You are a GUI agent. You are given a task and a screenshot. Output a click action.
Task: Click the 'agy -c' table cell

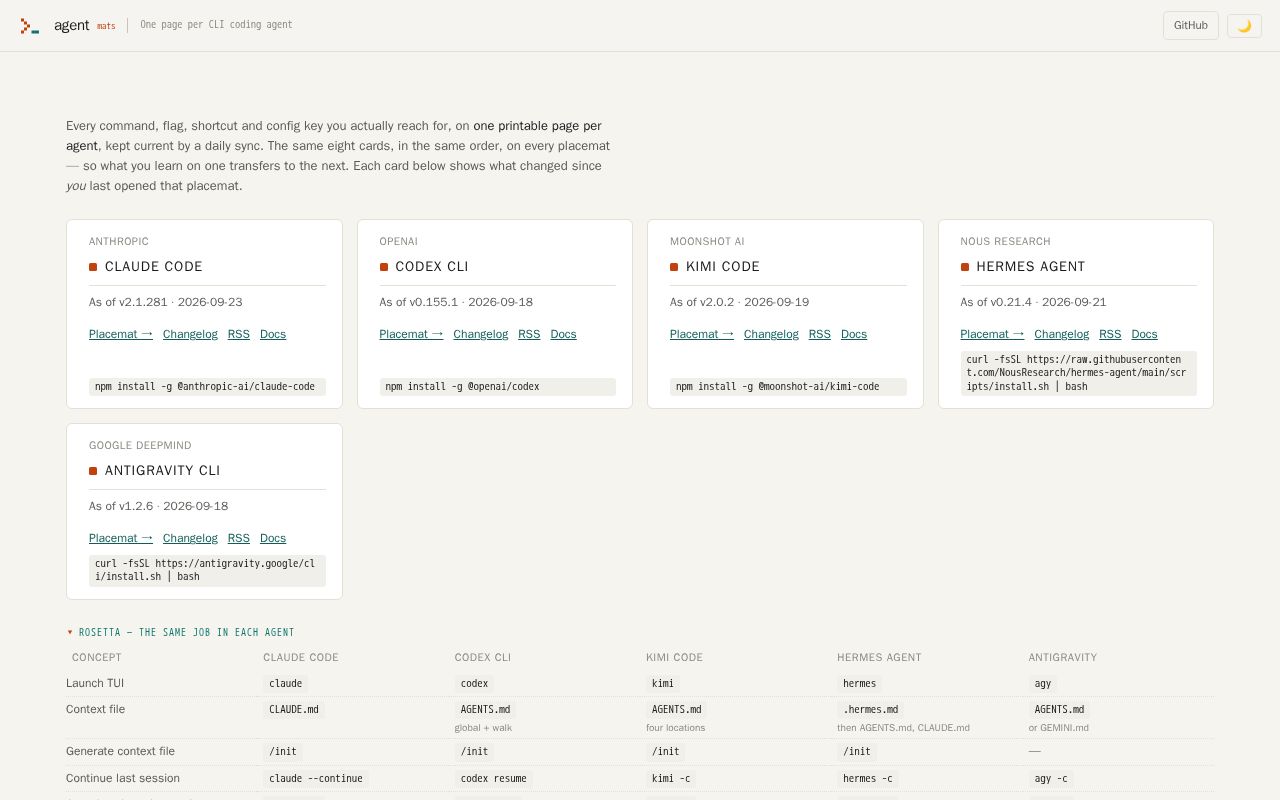(1051, 778)
